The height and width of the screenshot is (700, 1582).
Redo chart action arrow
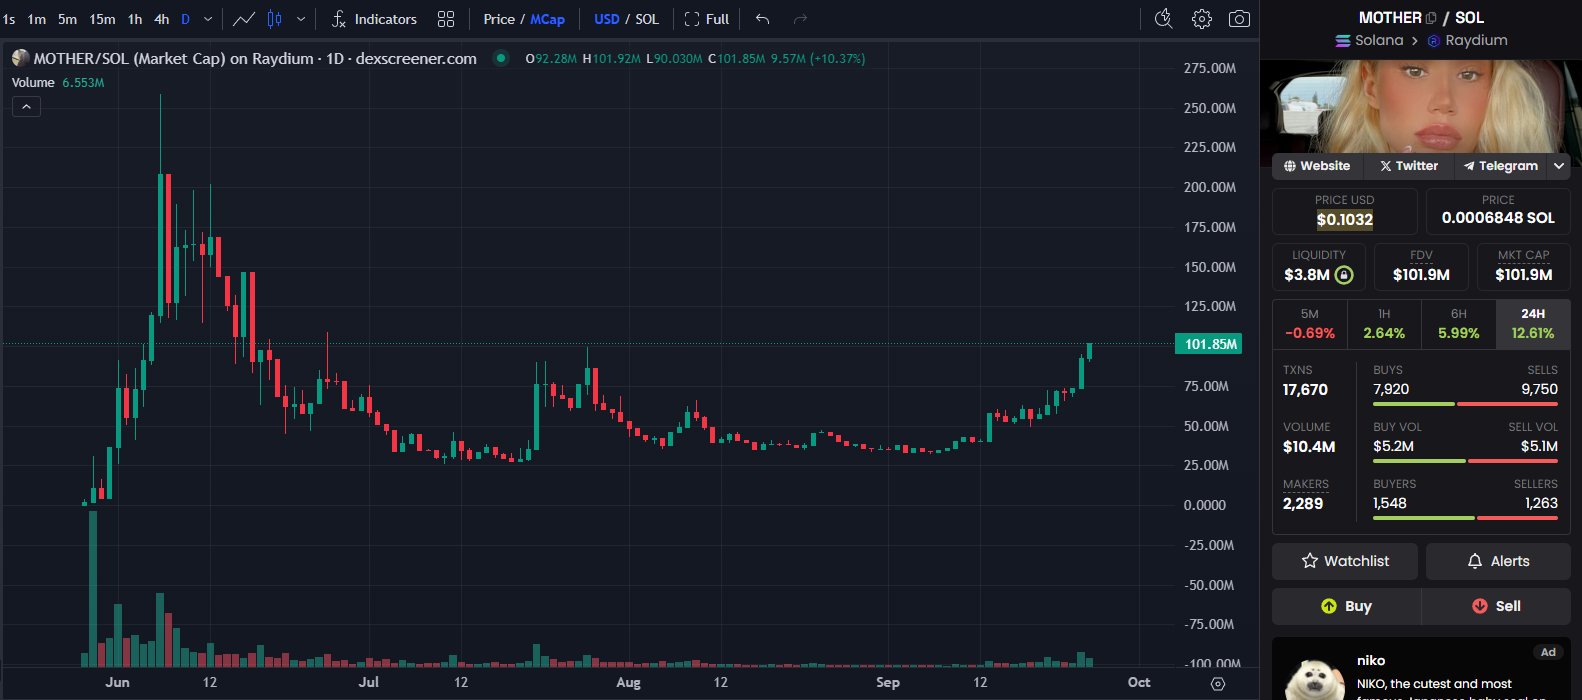[x=800, y=19]
